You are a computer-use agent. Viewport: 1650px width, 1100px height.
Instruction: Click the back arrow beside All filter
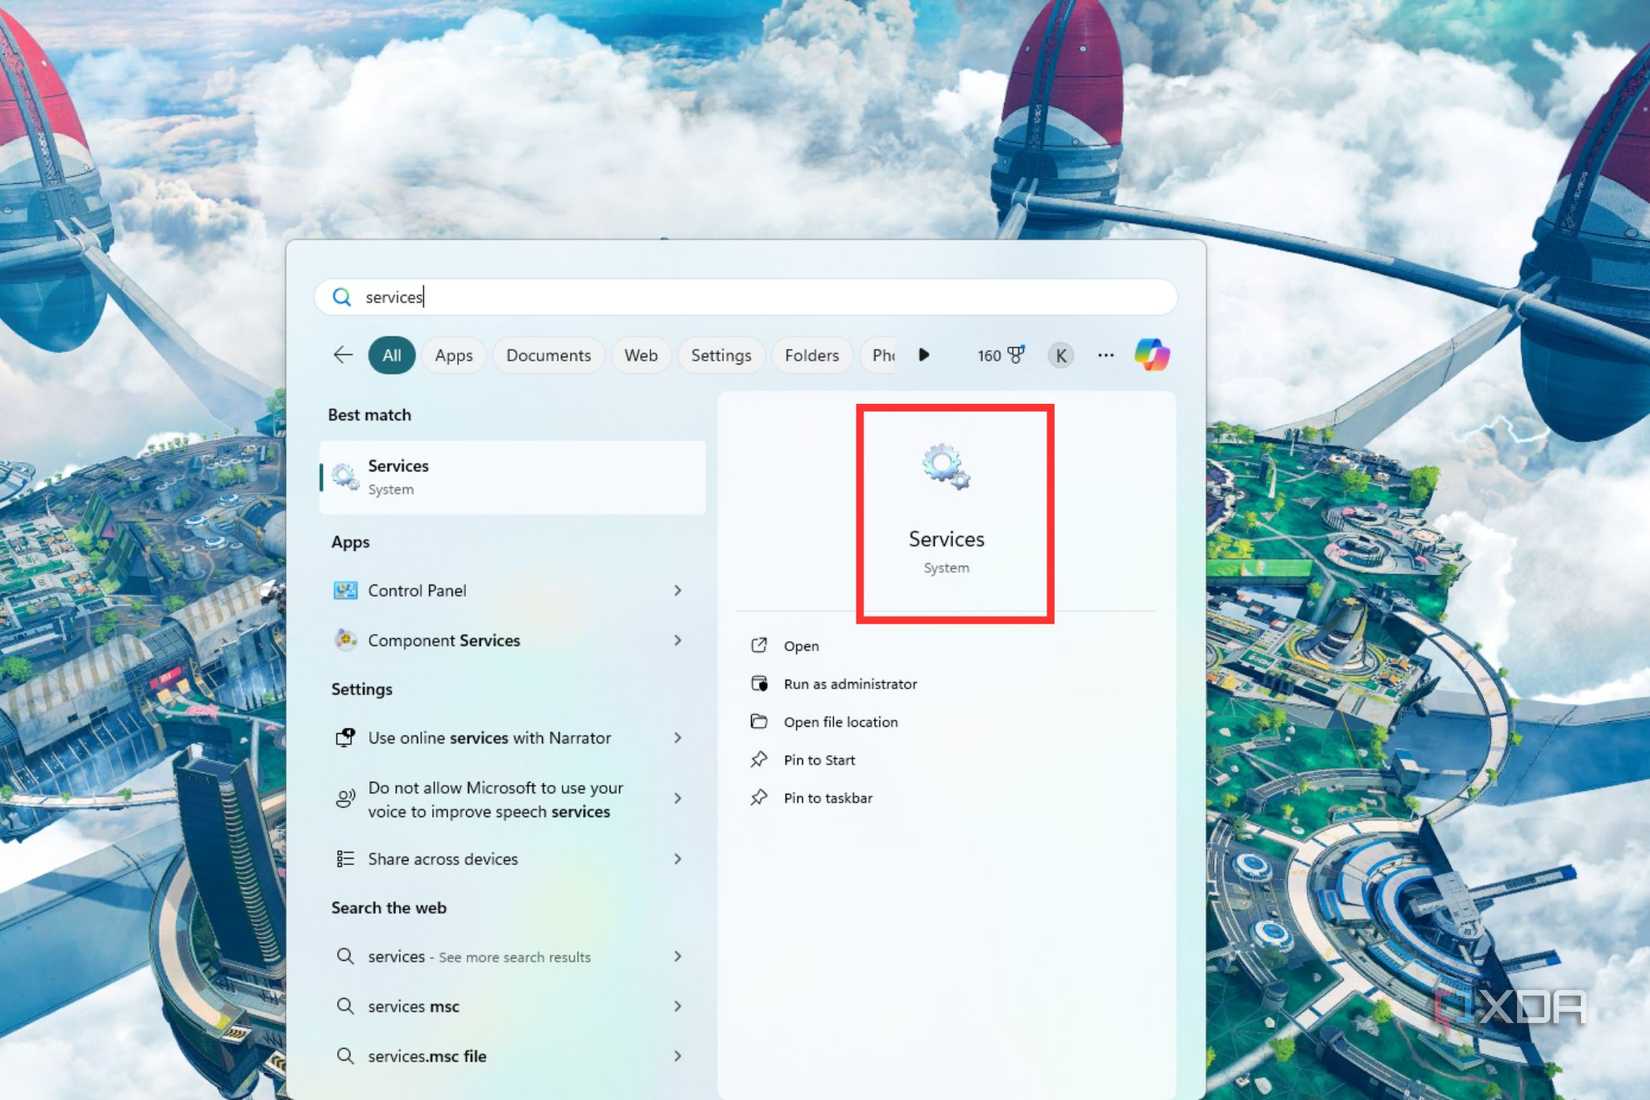coord(343,355)
